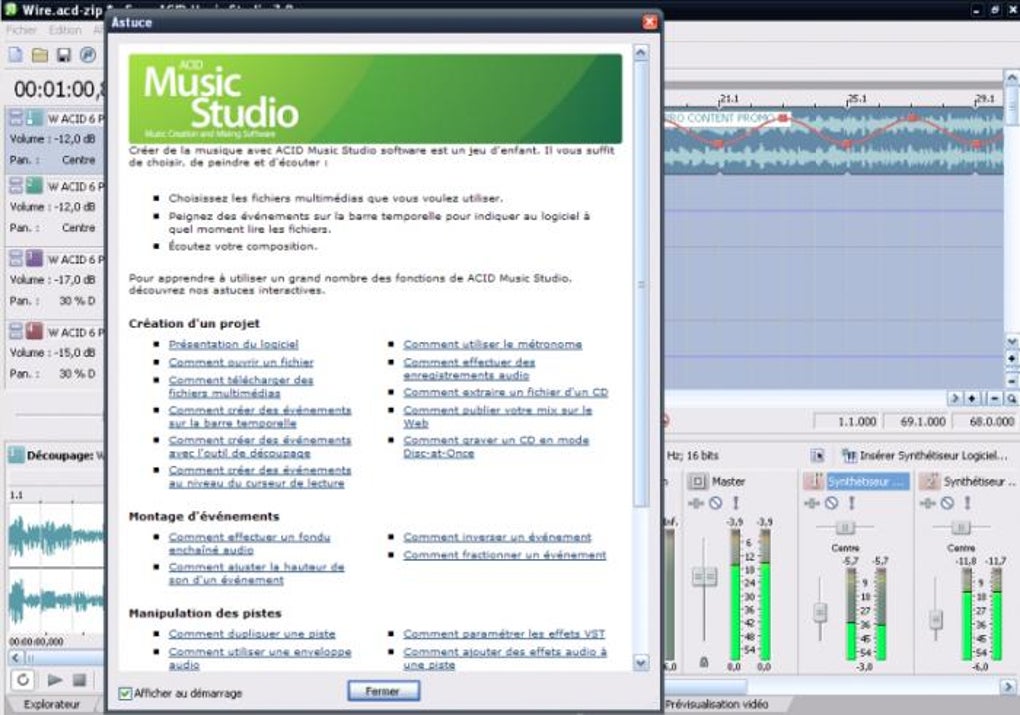Click the loop playback button in Découpage panel
1020x715 pixels.
(x=23, y=680)
